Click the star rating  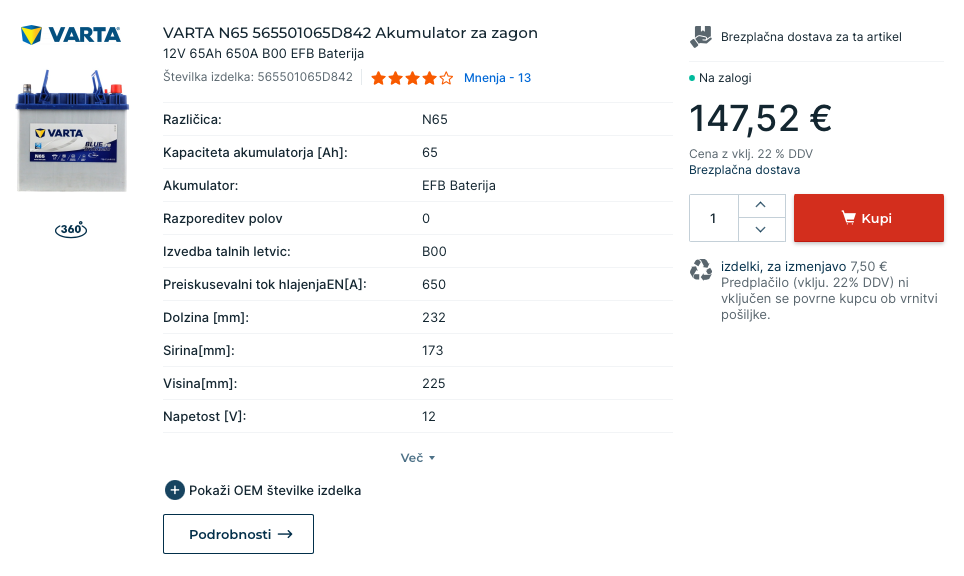pyautogui.click(x=412, y=78)
